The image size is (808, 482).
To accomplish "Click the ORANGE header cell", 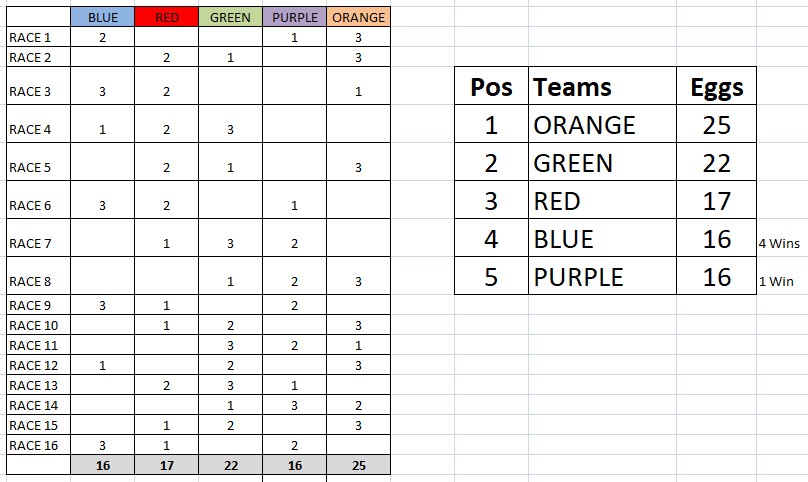I will [x=358, y=17].
